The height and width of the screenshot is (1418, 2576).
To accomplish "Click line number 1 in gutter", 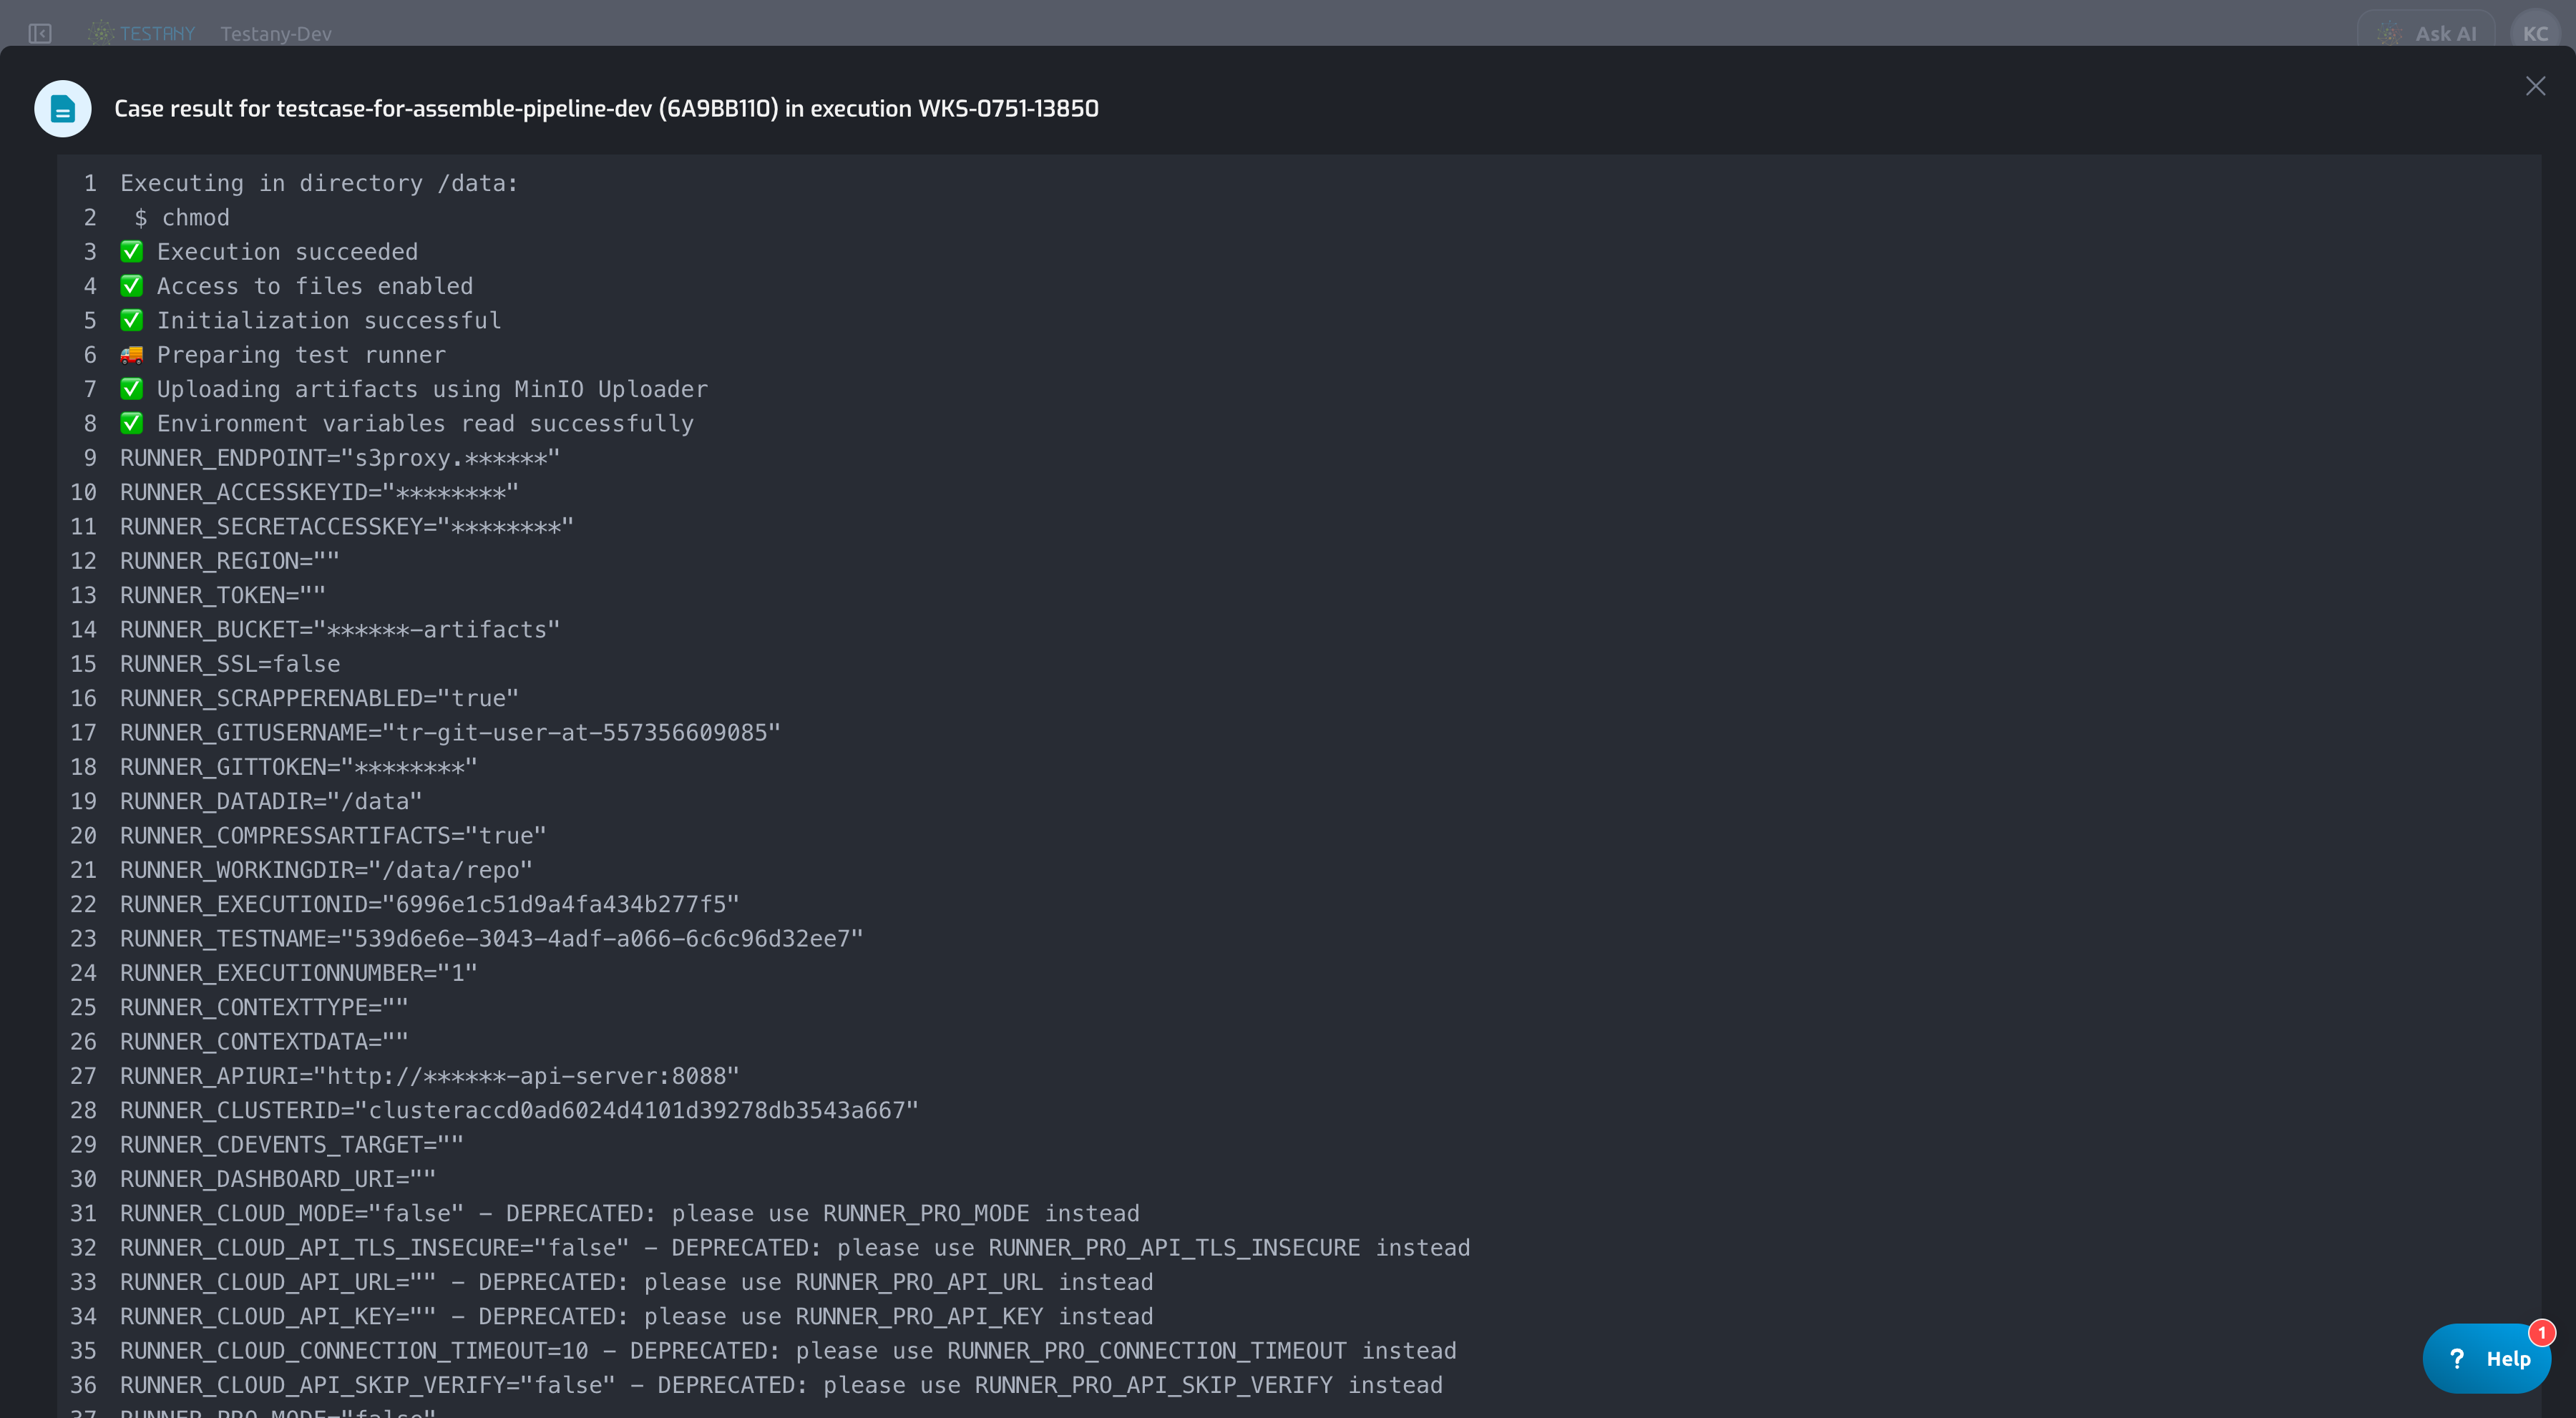I will [x=90, y=183].
